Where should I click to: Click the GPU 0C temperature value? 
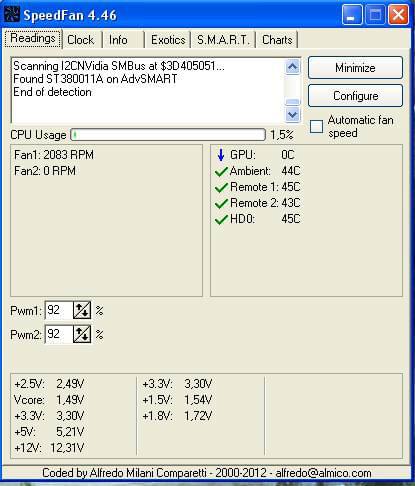pos(288,155)
